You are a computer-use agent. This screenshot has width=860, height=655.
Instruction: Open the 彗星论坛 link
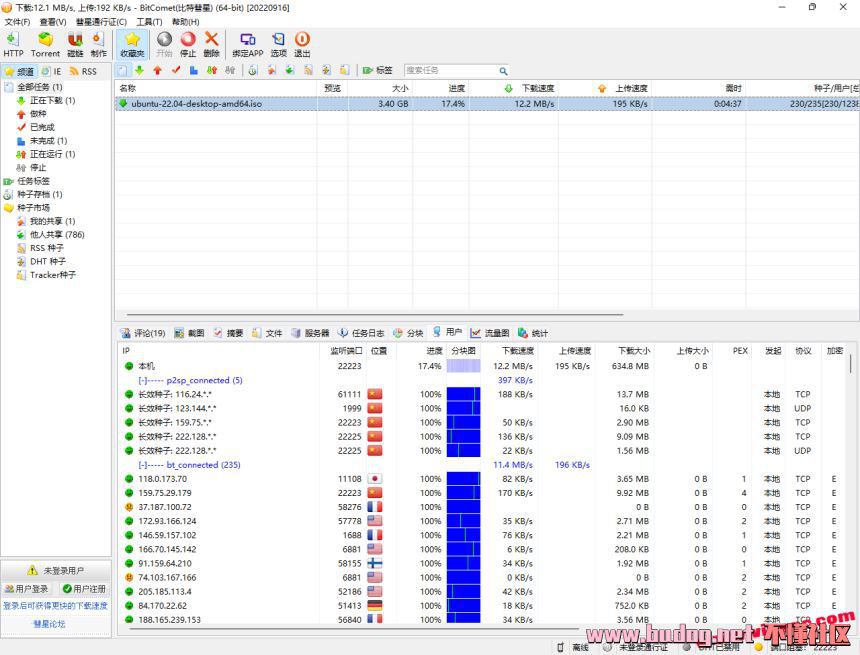pyautogui.click(x=49, y=624)
